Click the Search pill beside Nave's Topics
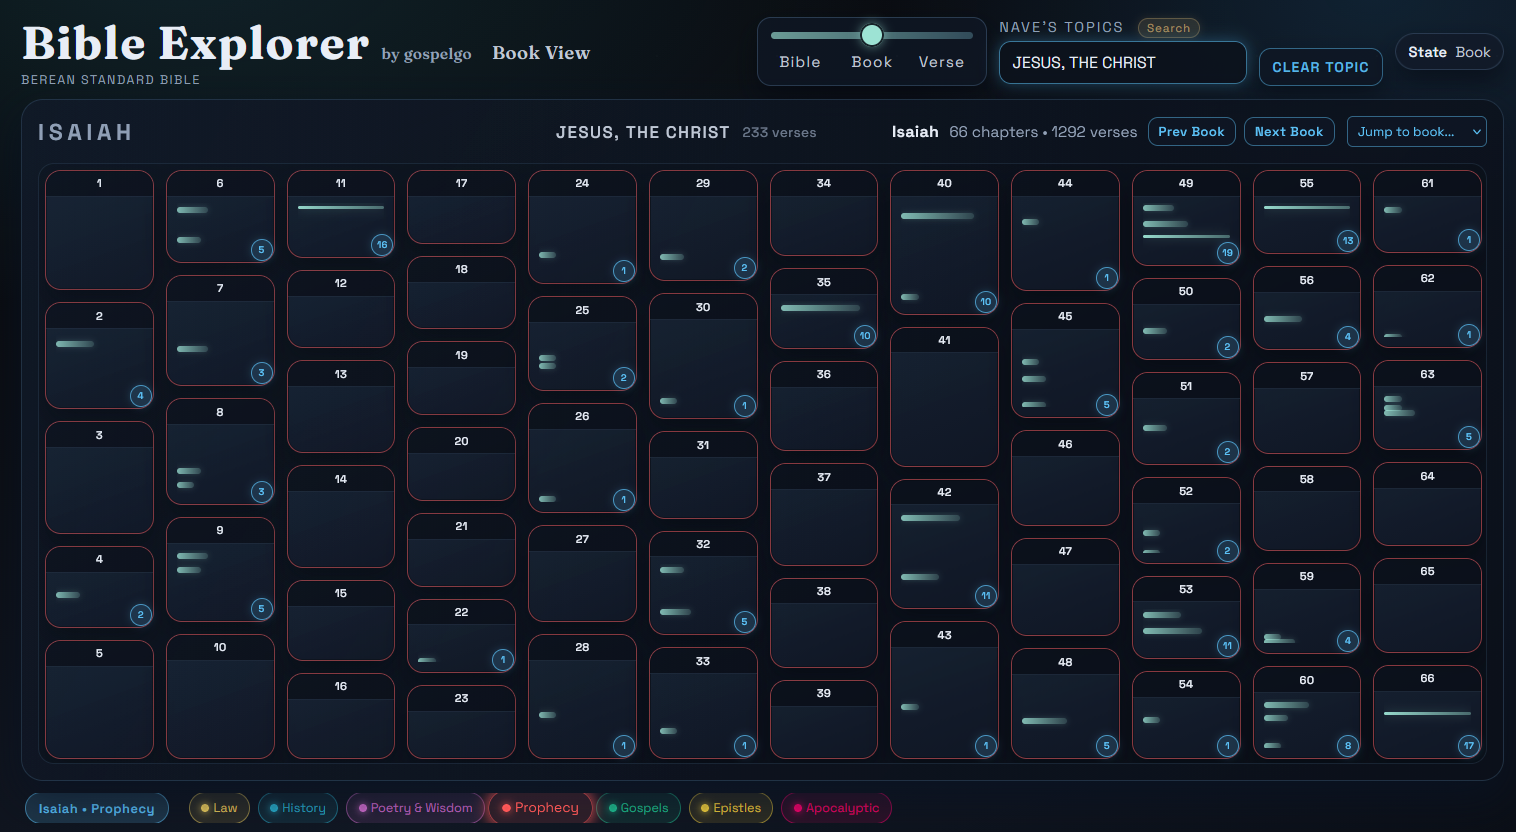The width and height of the screenshot is (1516, 832). [1168, 27]
